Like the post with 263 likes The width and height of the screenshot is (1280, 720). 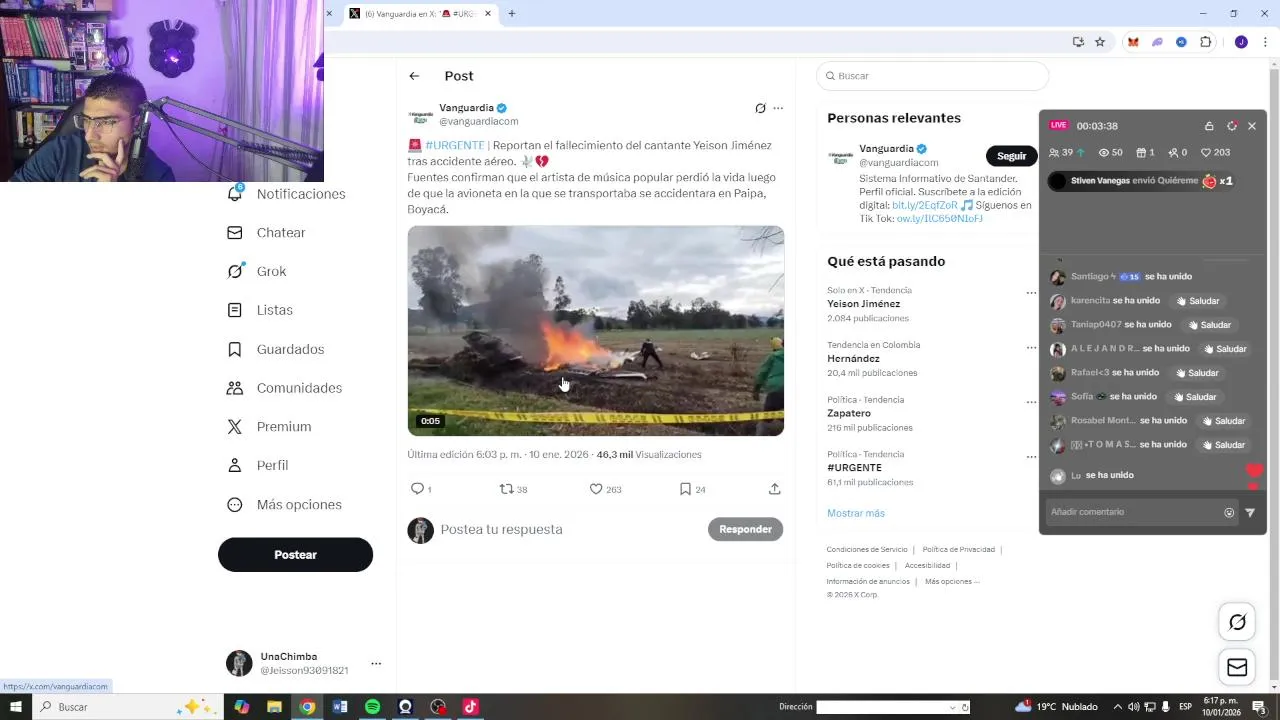pyautogui.click(x=596, y=489)
